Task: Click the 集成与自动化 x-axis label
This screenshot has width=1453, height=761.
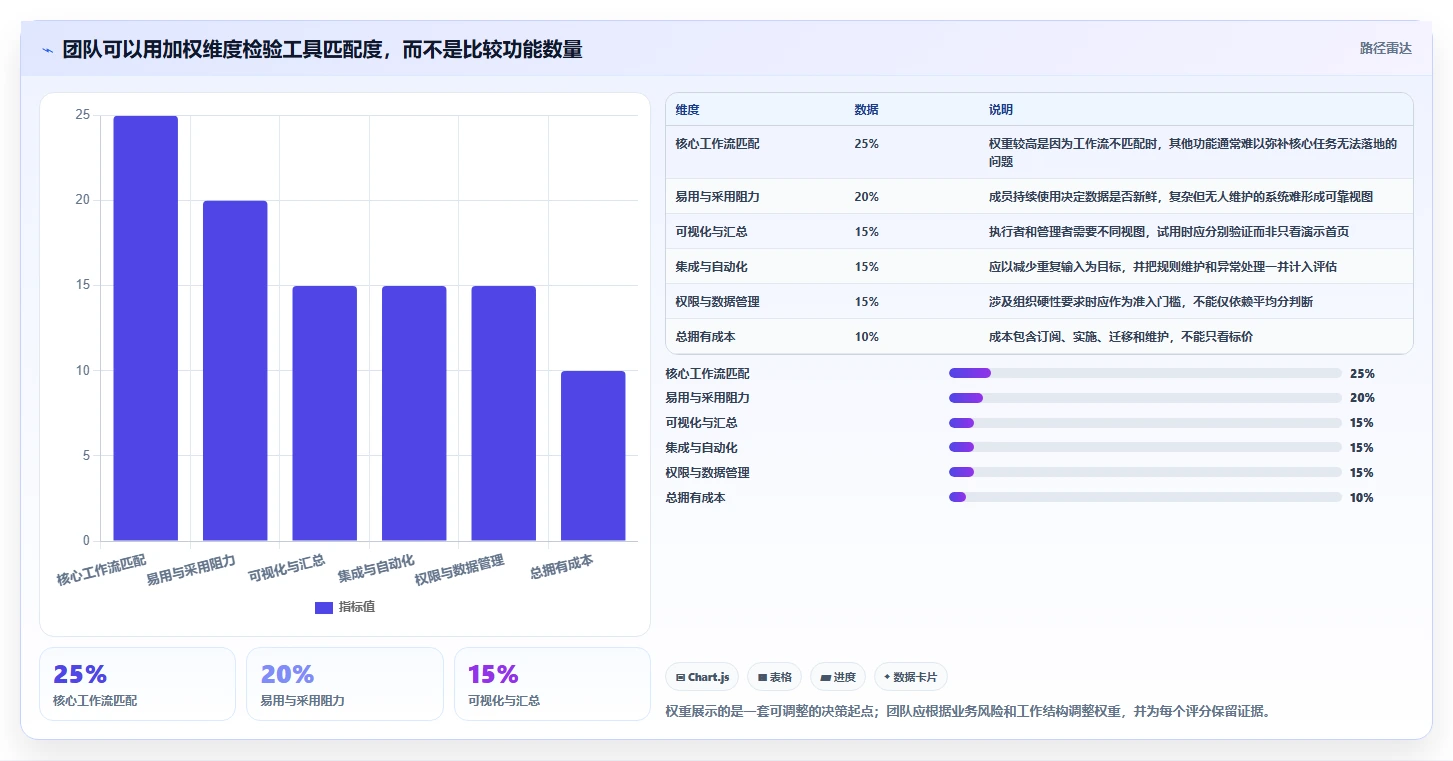Action: pyautogui.click(x=376, y=568)
